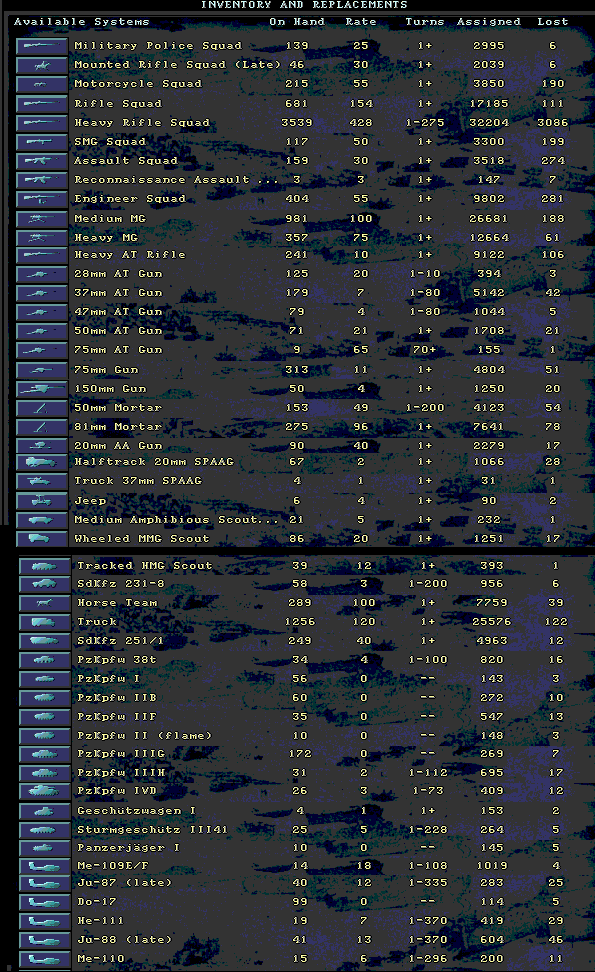The image size is (595, 972).
Task: Click the He-111 bomber icon
Action: (44, 921)
